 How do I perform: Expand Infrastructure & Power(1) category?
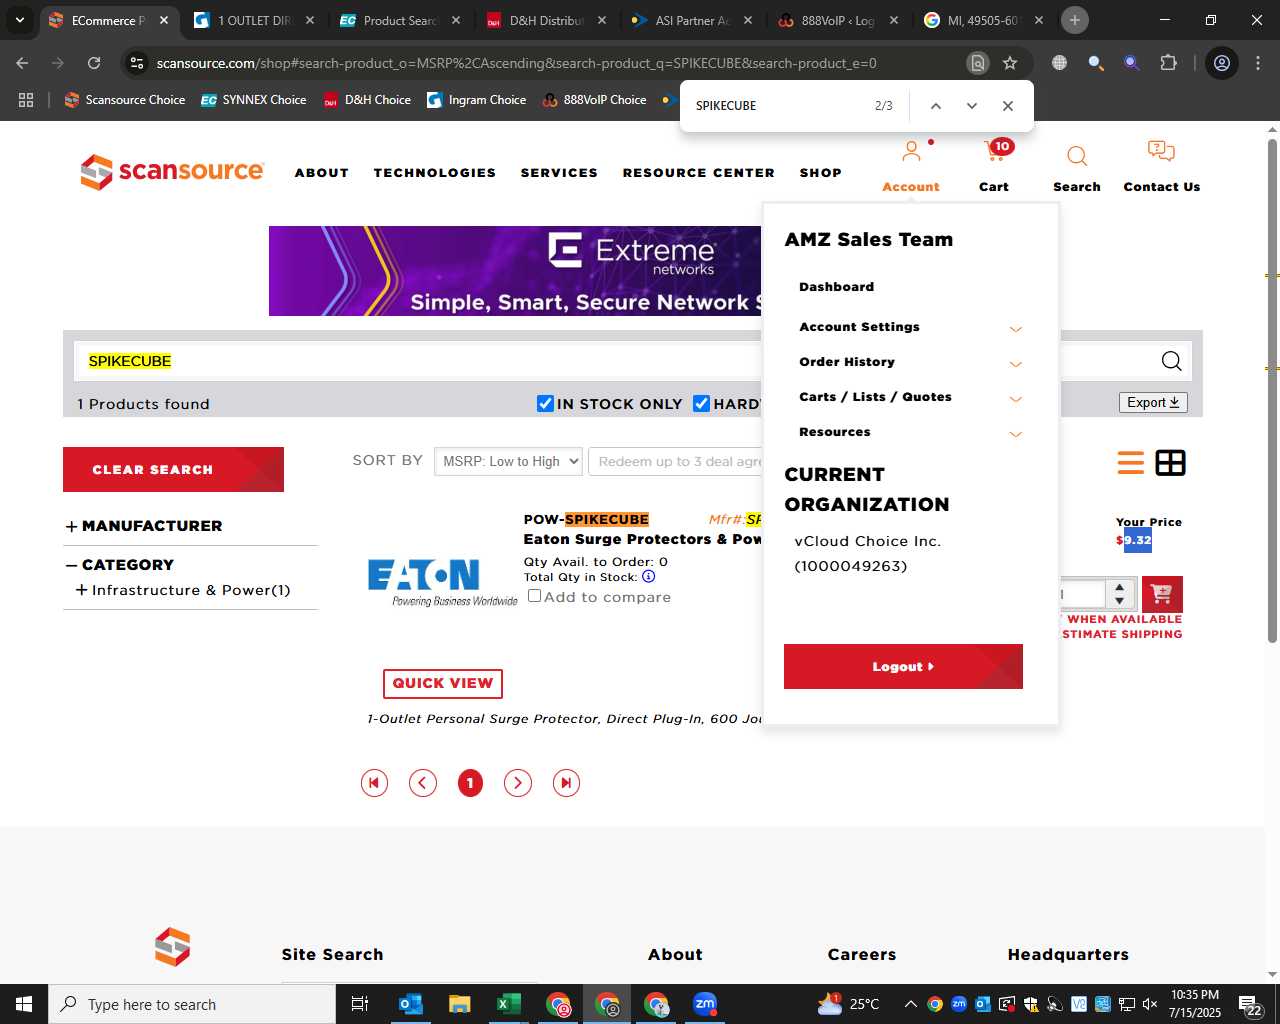(82, 590)
